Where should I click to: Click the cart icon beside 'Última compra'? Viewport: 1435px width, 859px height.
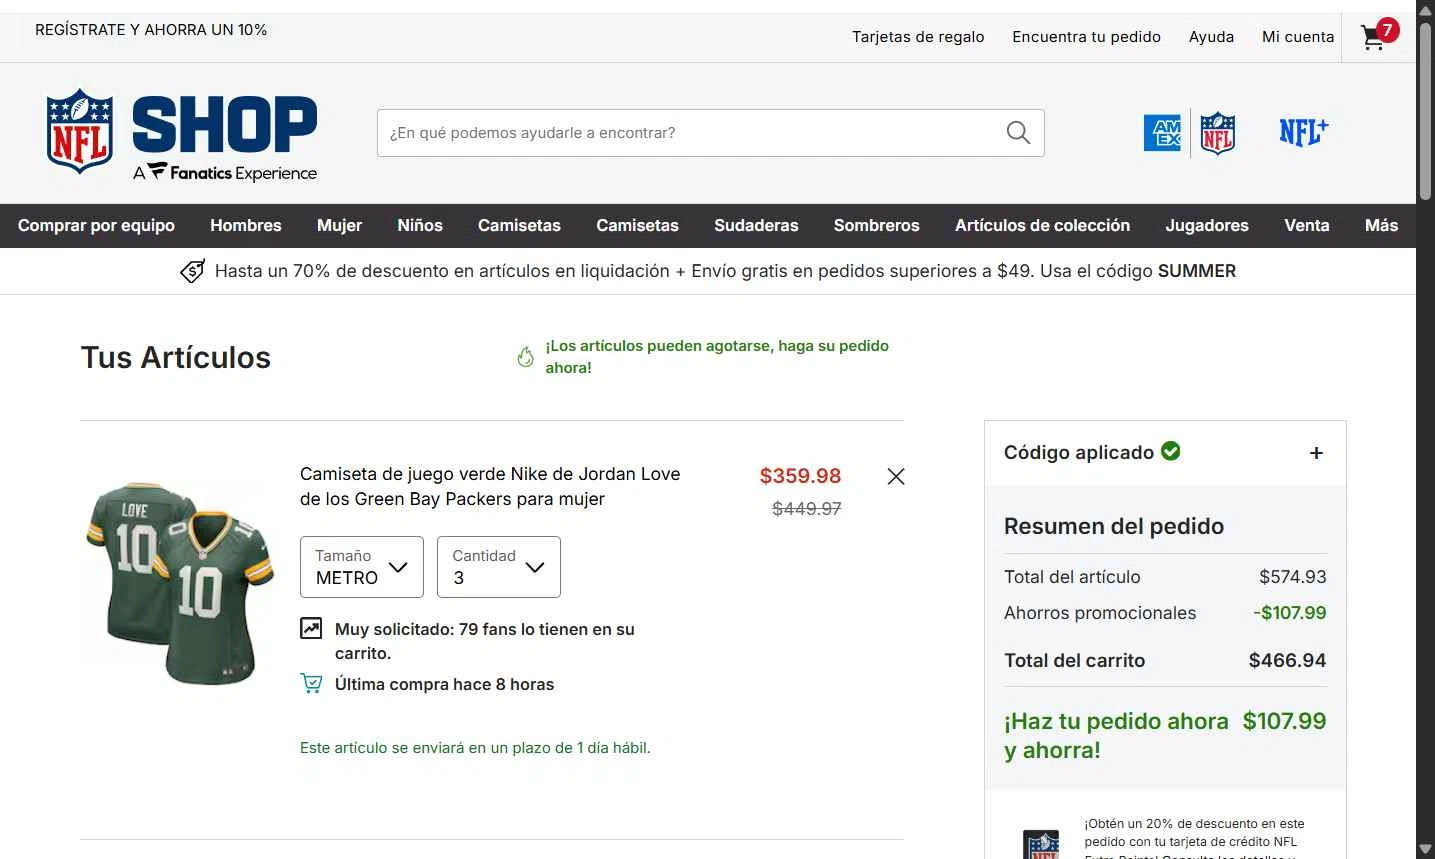(x=311, y=684)
